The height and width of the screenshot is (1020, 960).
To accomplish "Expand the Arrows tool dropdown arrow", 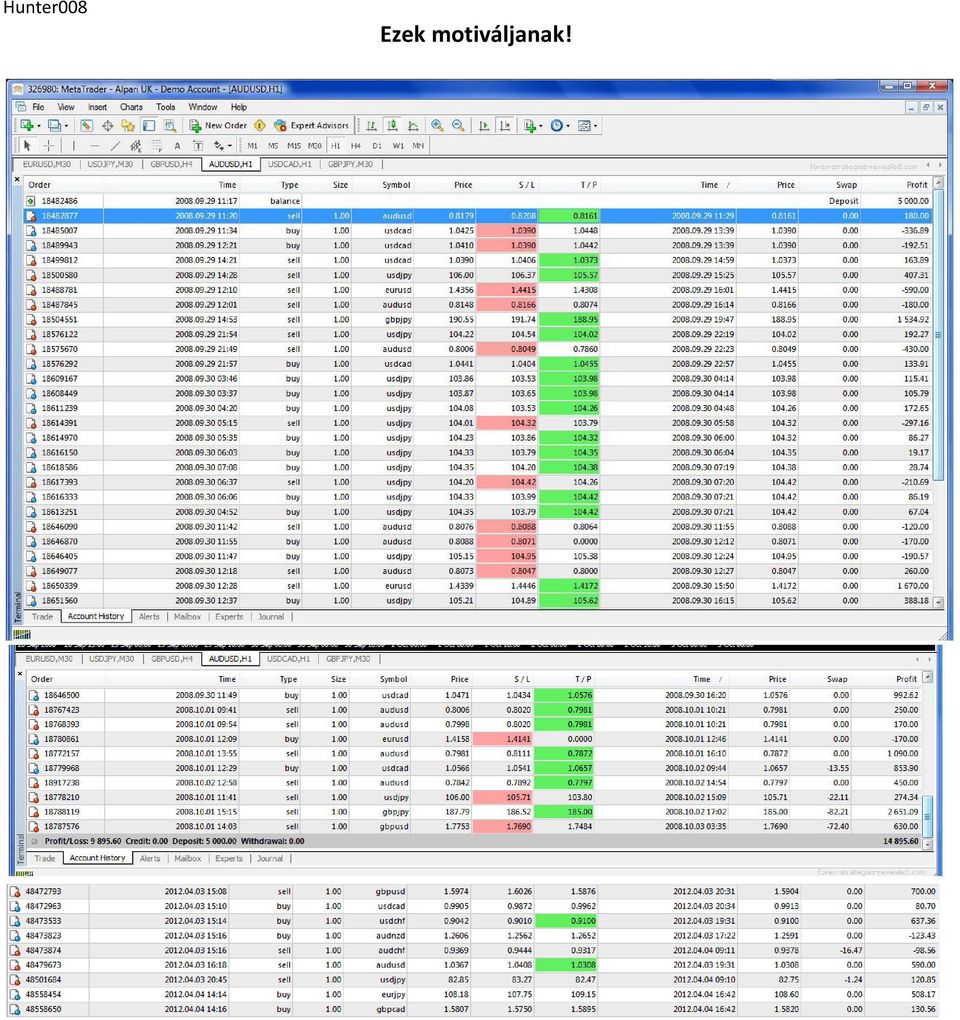I will 230,146.
